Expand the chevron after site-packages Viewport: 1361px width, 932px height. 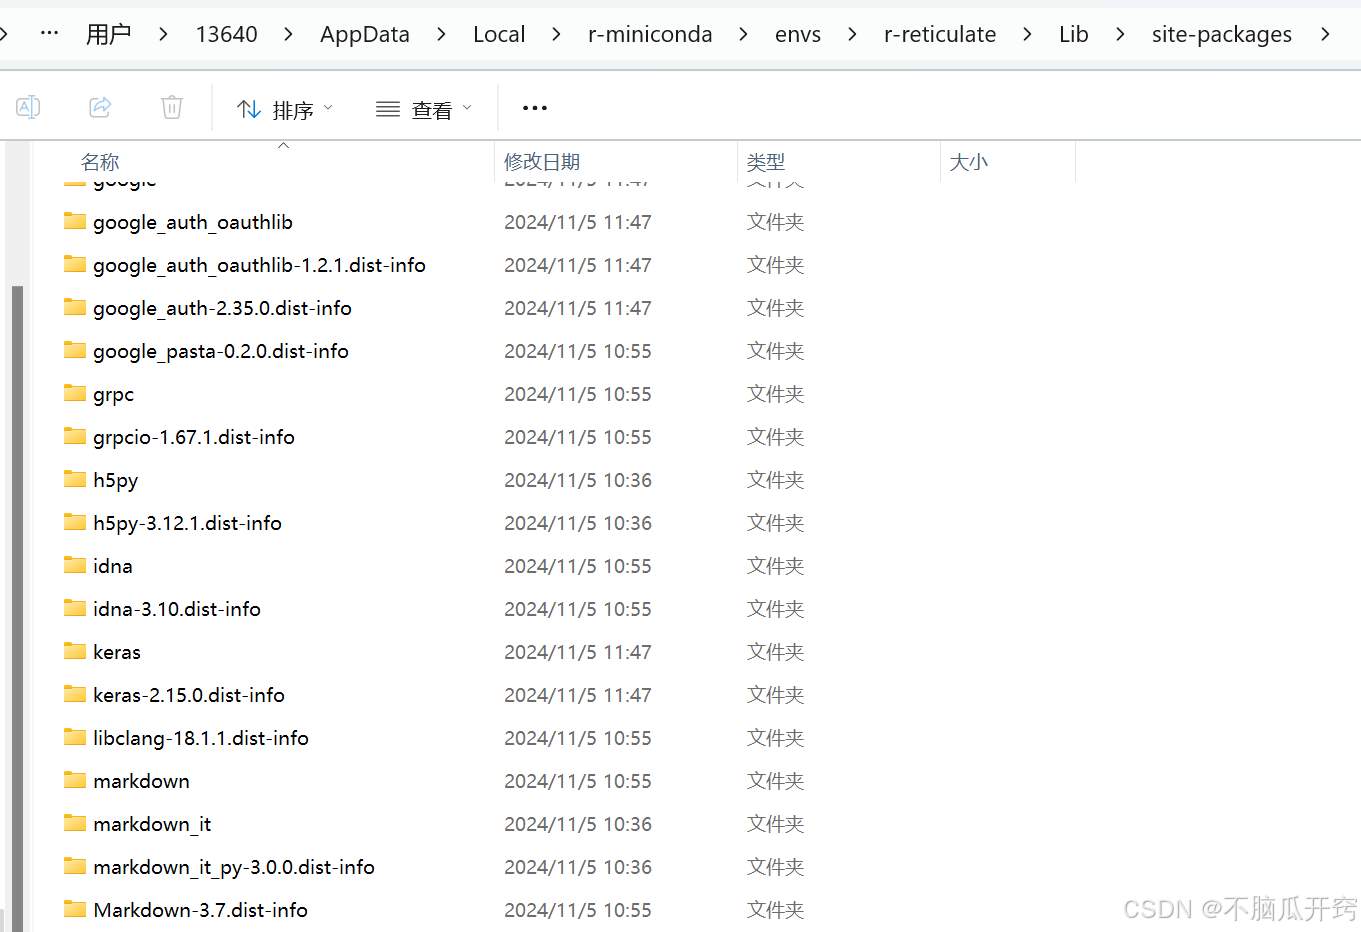pyautogui.click(x=1325, y=34)
